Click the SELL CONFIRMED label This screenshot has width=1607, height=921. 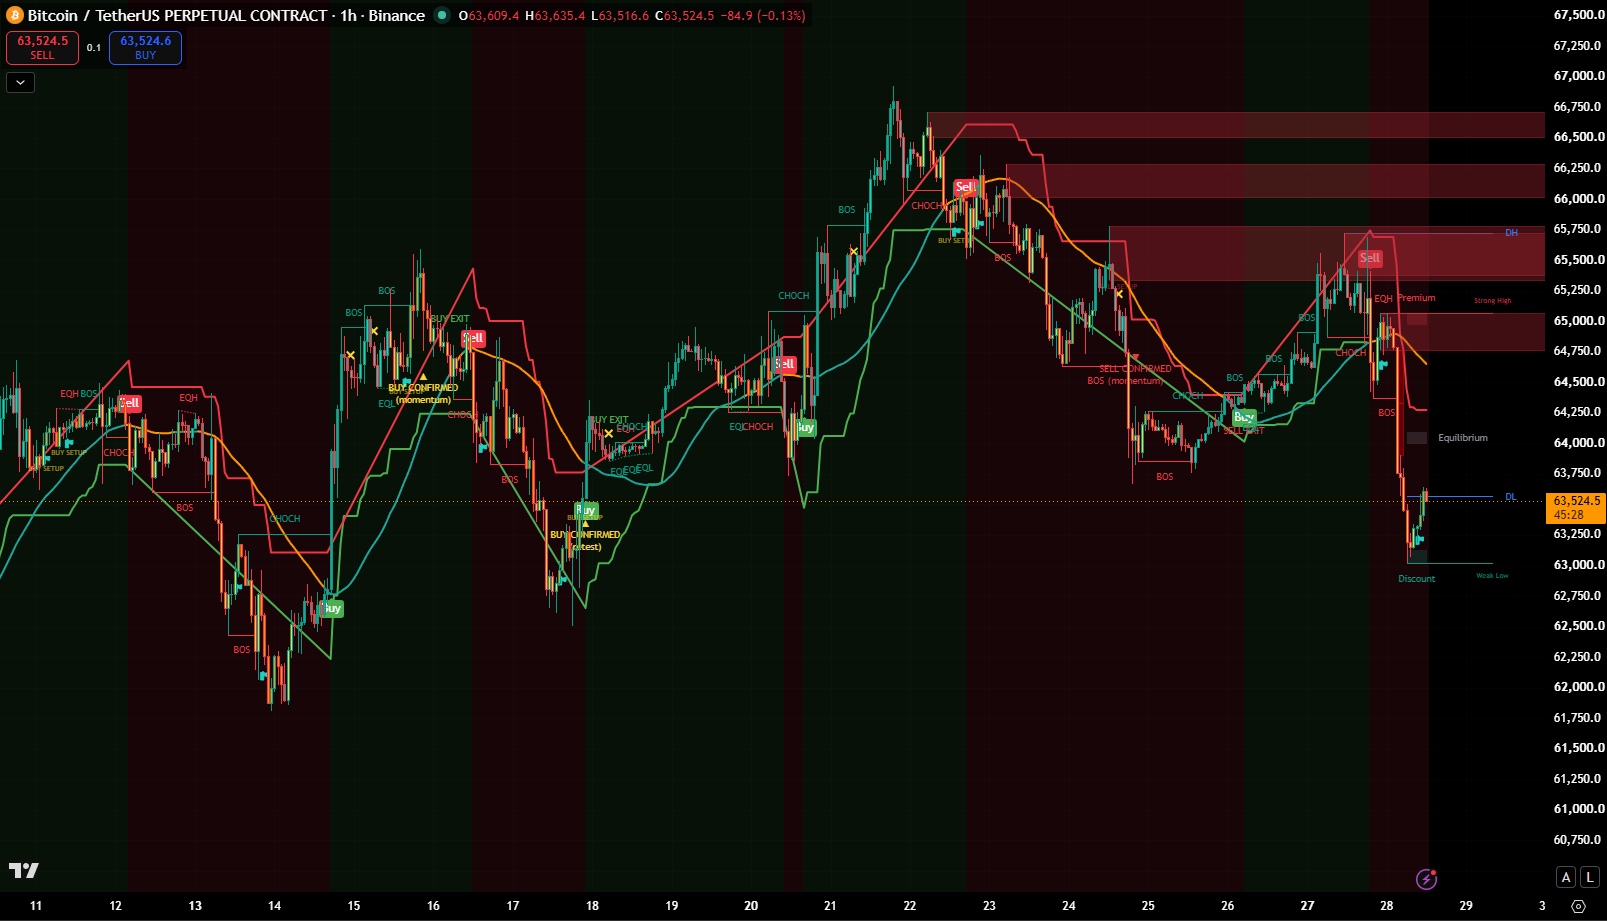(x=1135, y=369)
